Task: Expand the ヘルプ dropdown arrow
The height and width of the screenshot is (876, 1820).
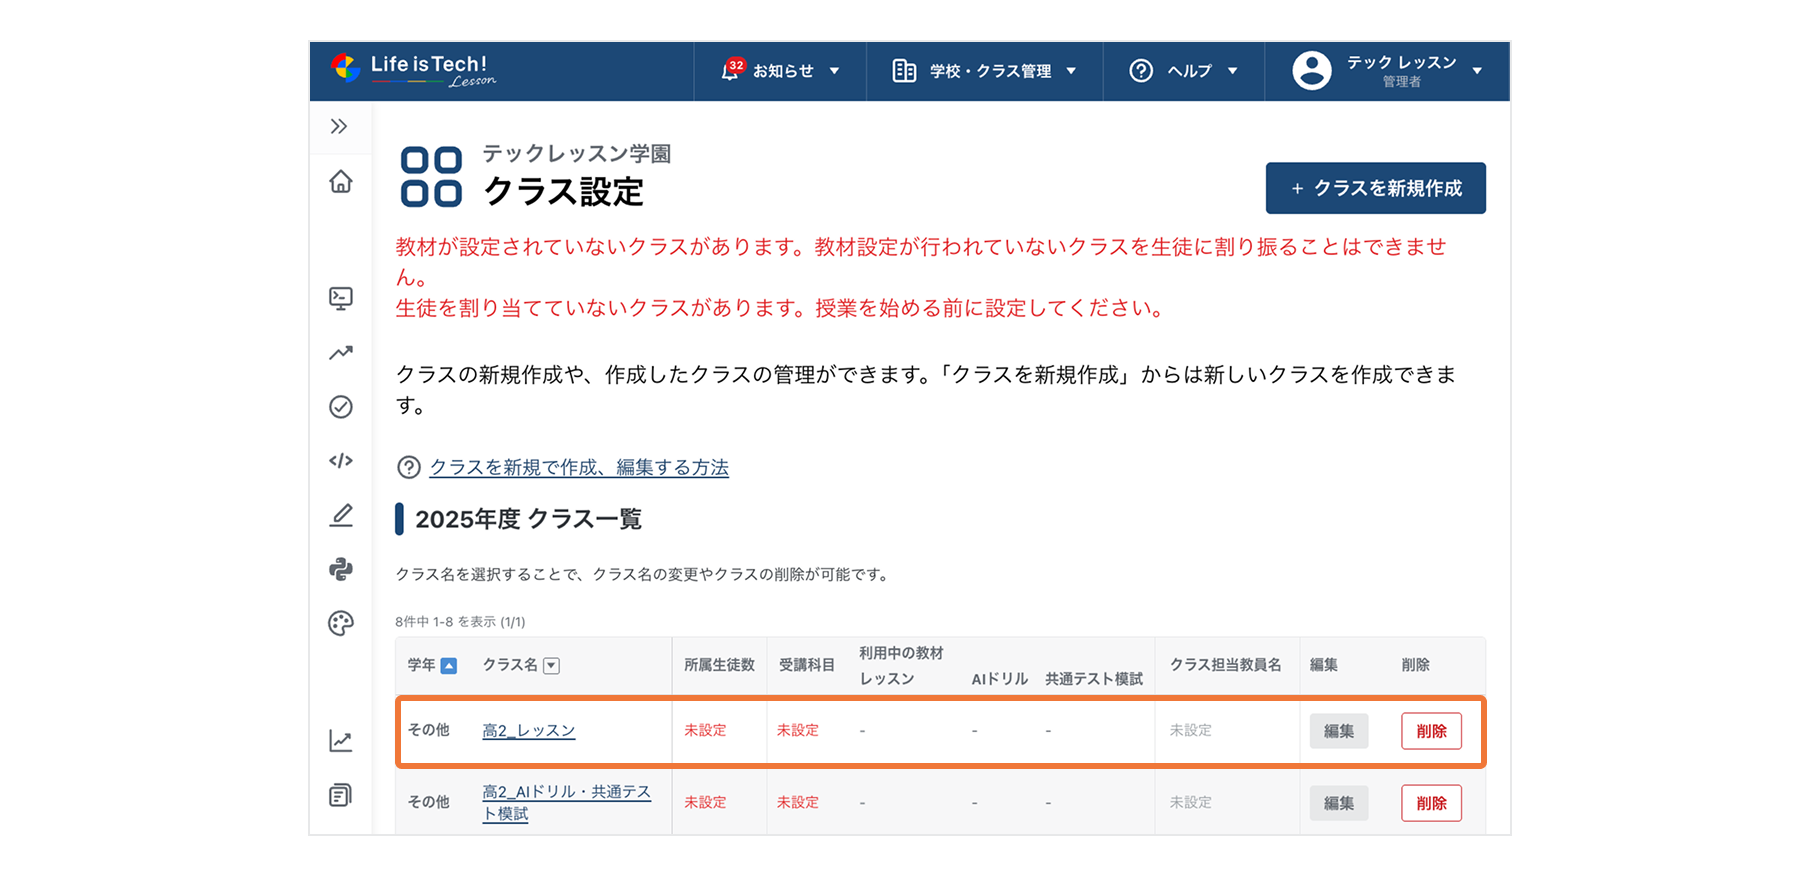Action: point(1232,71)
